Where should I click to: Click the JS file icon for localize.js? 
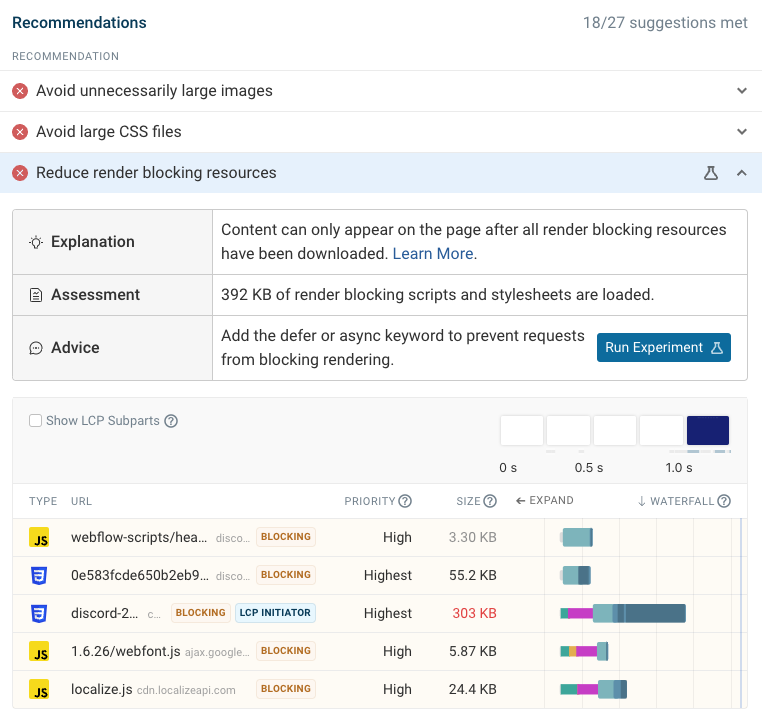[x=39, y=689]
